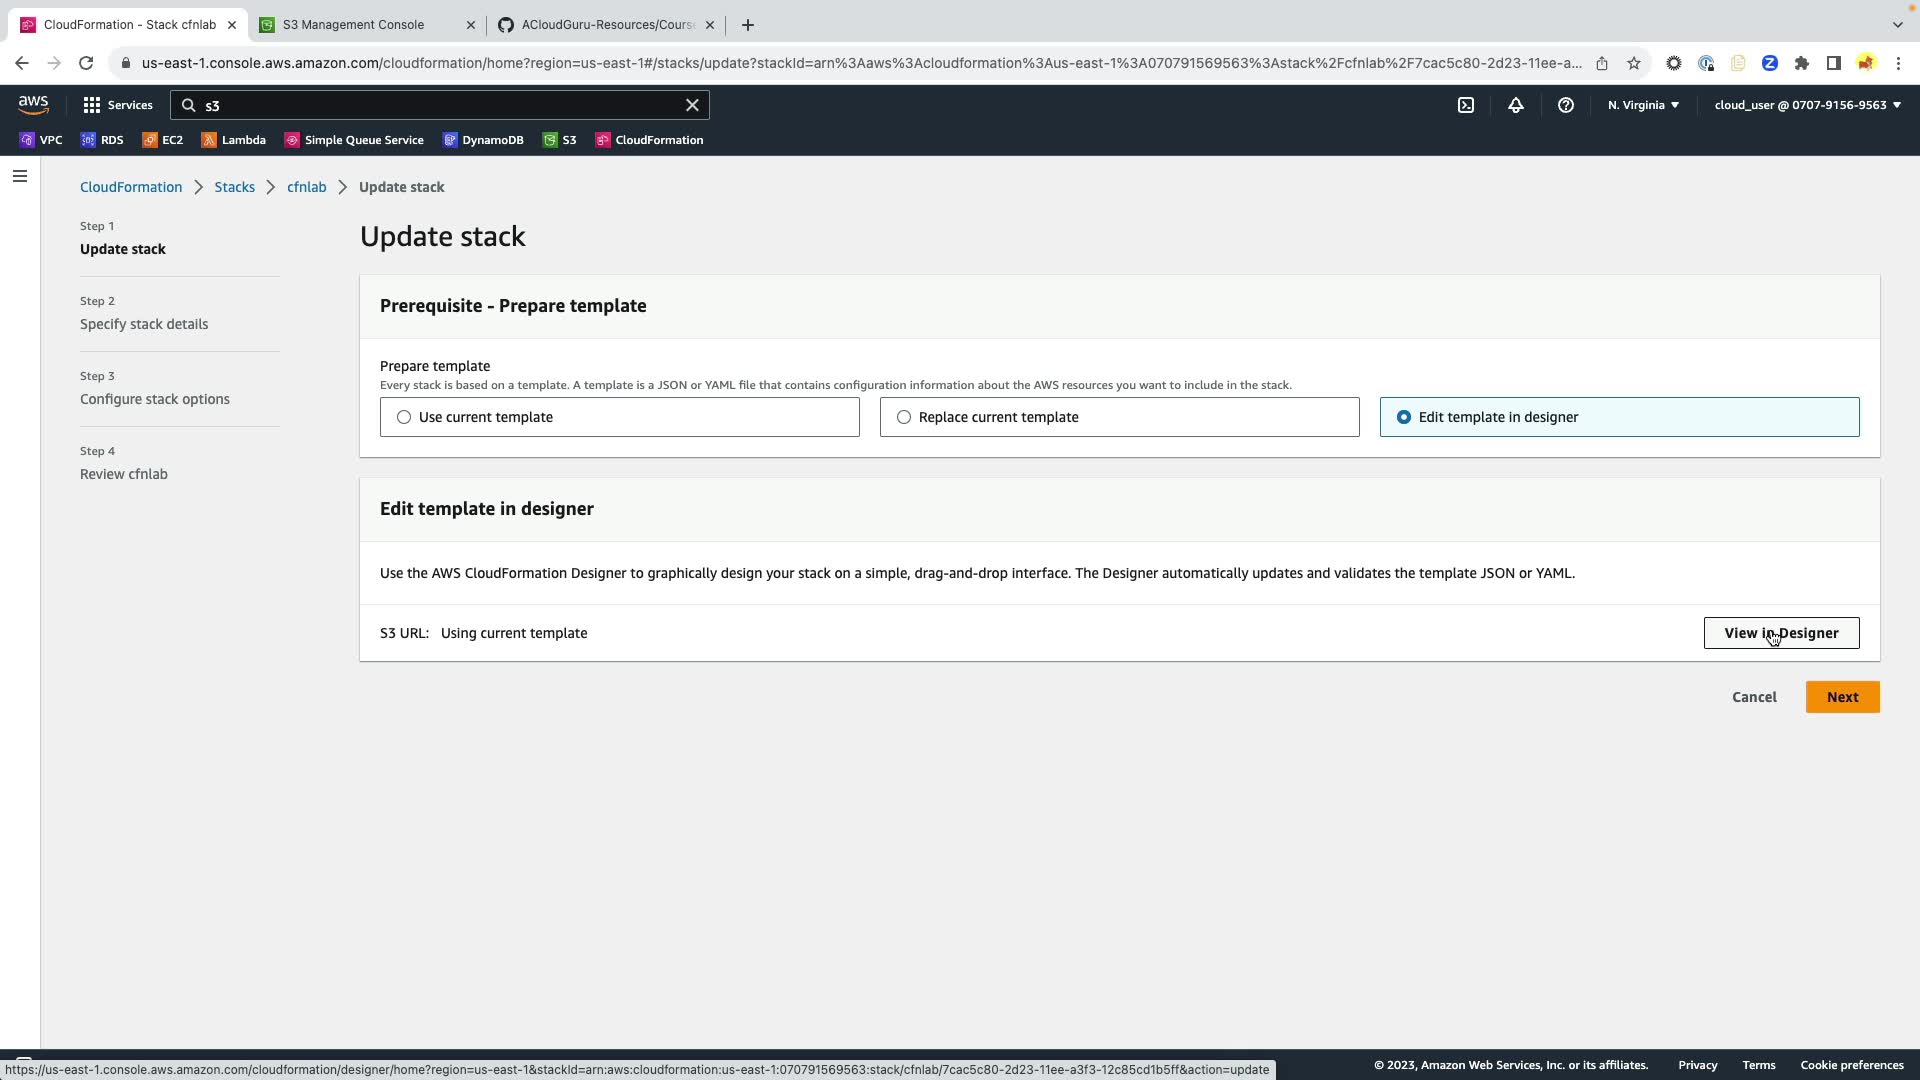1920x1080 pixels.
Task: Open the notifications bell icon
Action: (1516, 105)
